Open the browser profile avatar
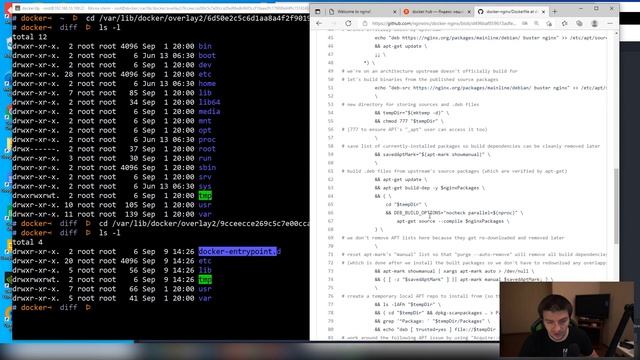The image size is (640, 360). (x=595, y=24)
